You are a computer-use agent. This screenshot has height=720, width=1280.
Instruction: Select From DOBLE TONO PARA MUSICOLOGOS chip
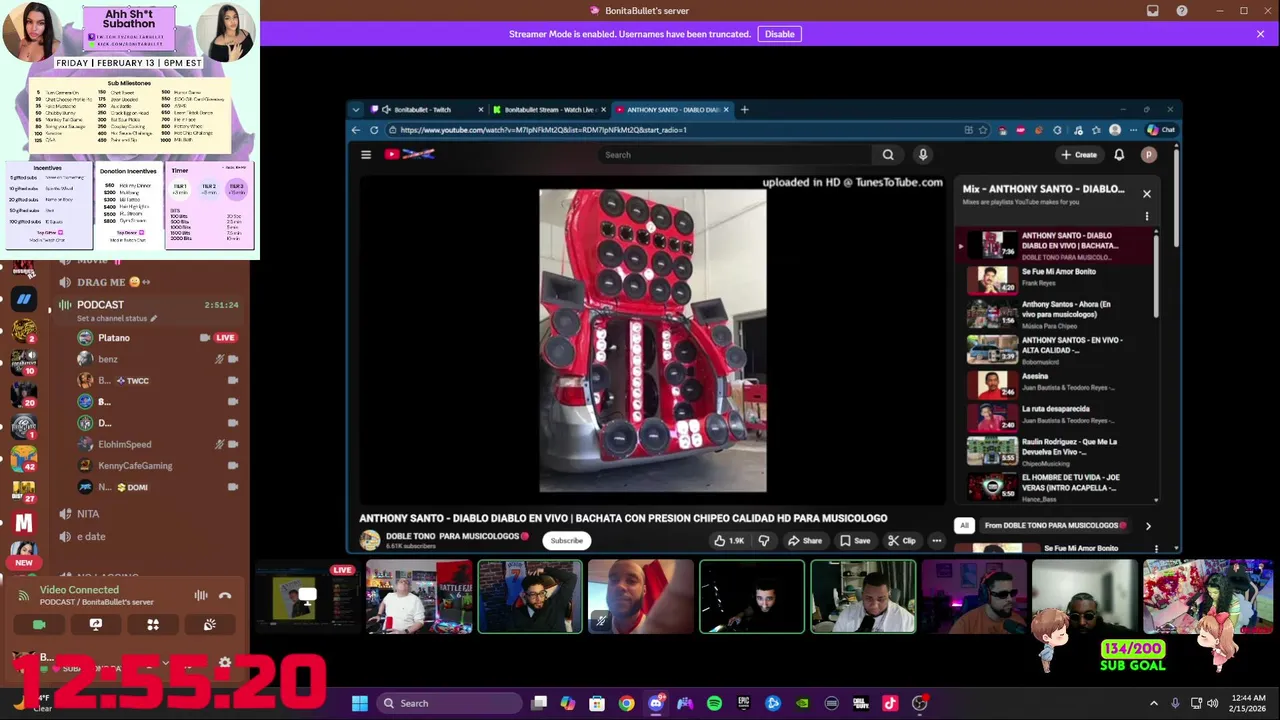click(x=1054, y=525)
